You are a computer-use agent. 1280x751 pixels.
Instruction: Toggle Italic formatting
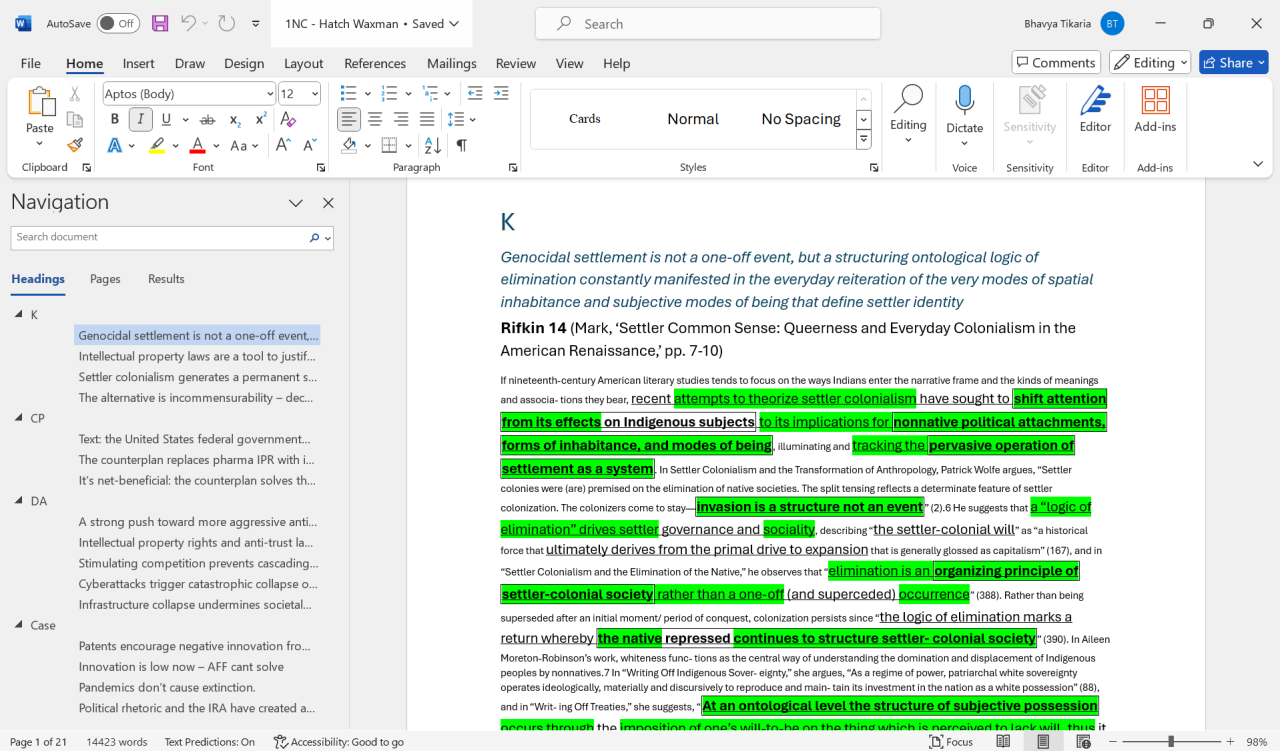click(x=140, y=119)
